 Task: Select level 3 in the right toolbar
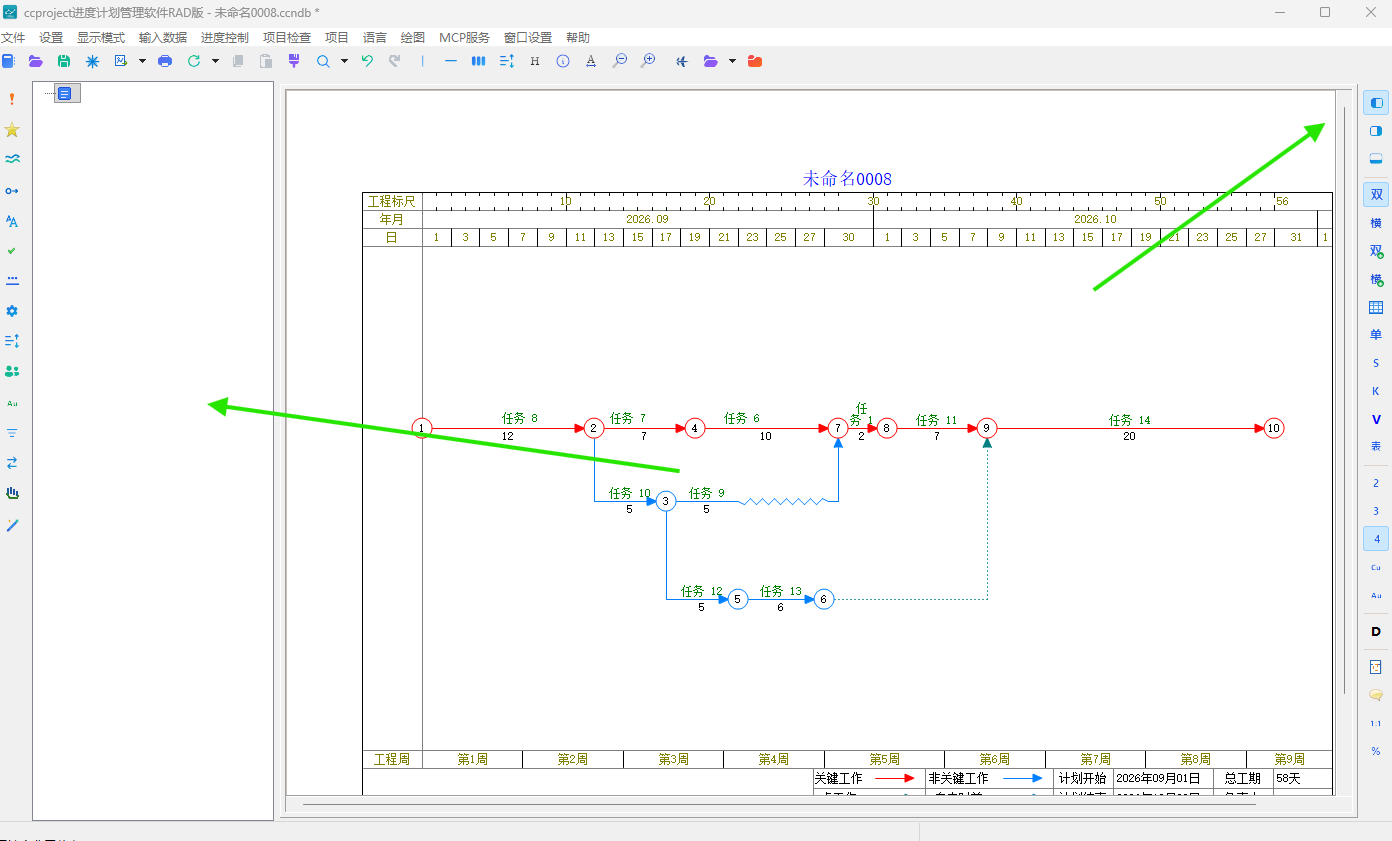[x=1376, y=511]
